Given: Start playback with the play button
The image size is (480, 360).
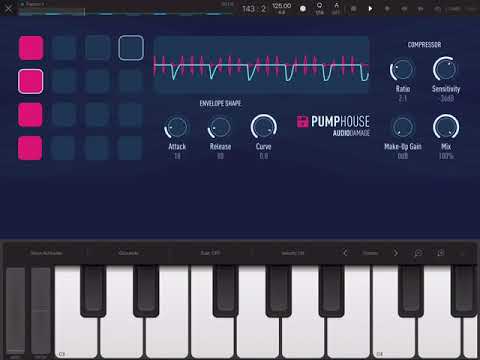Looking at the screenshot, I should point(370,9).
